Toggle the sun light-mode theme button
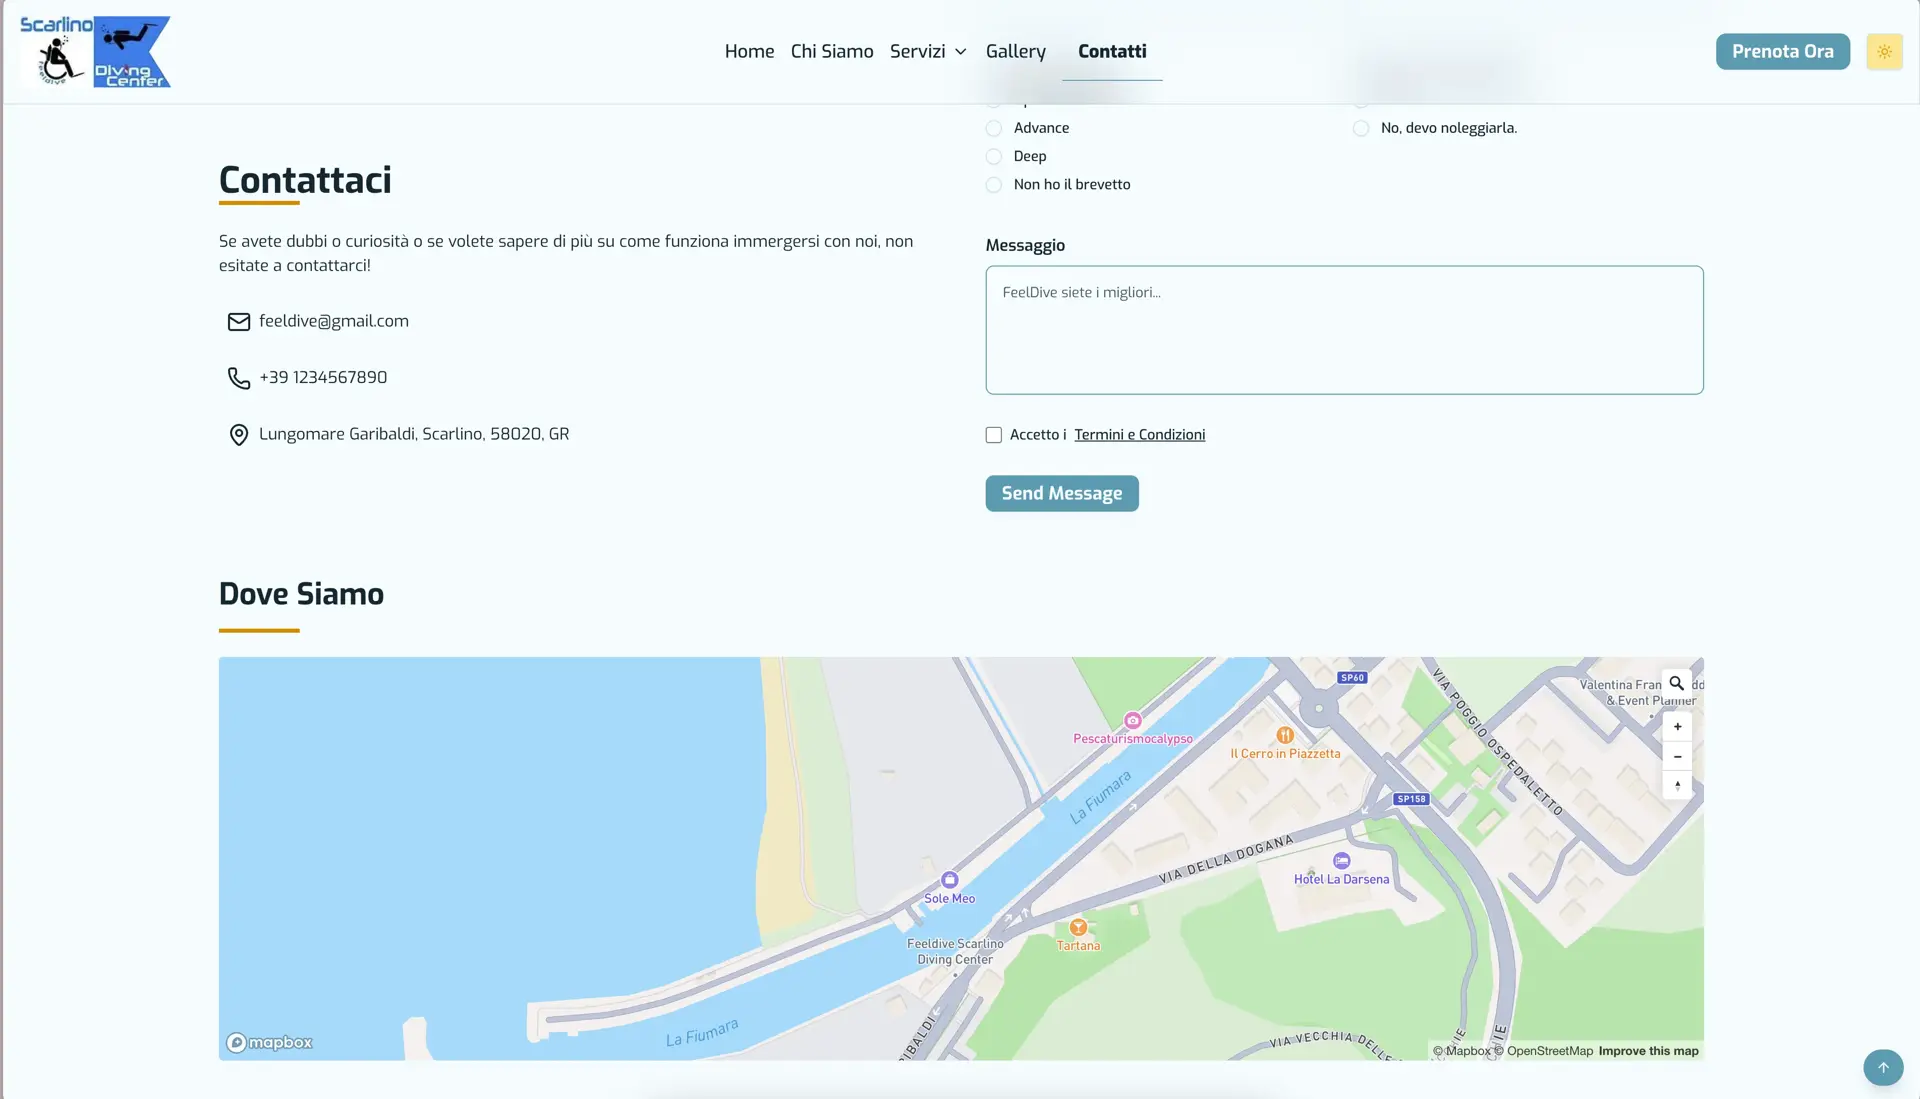Image resolution: width=1920 pixels, height=1099 pixels. (x=1884, y=52)
